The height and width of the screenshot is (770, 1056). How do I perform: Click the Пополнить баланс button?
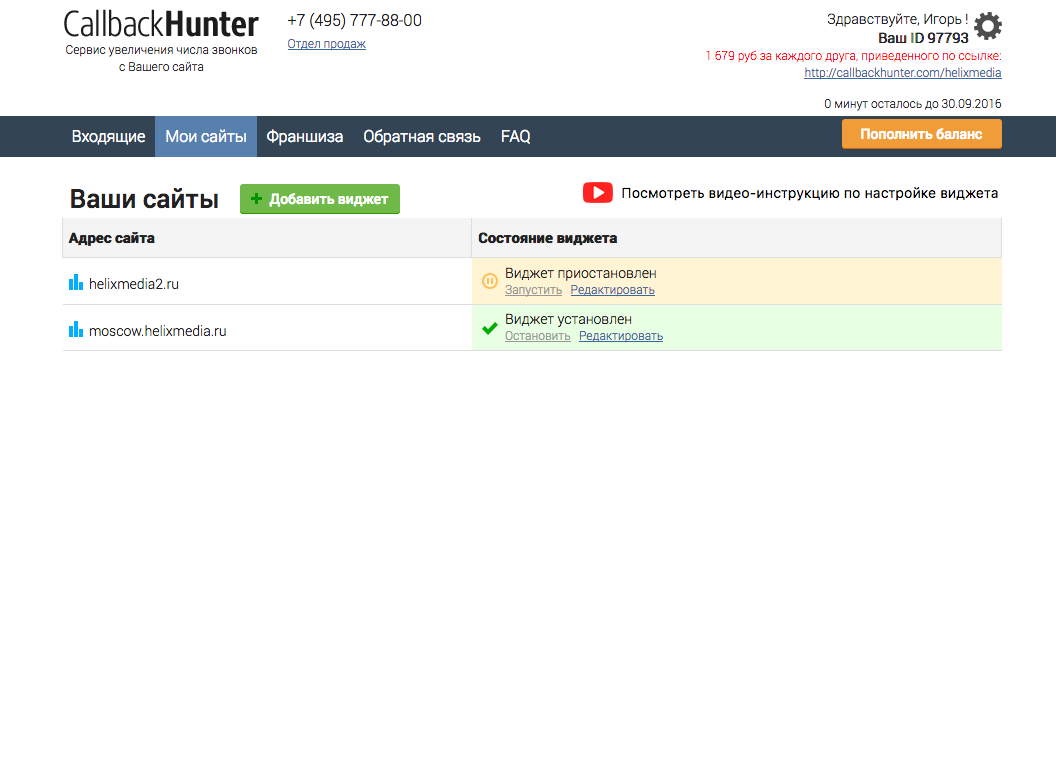(x=921, y=134)
